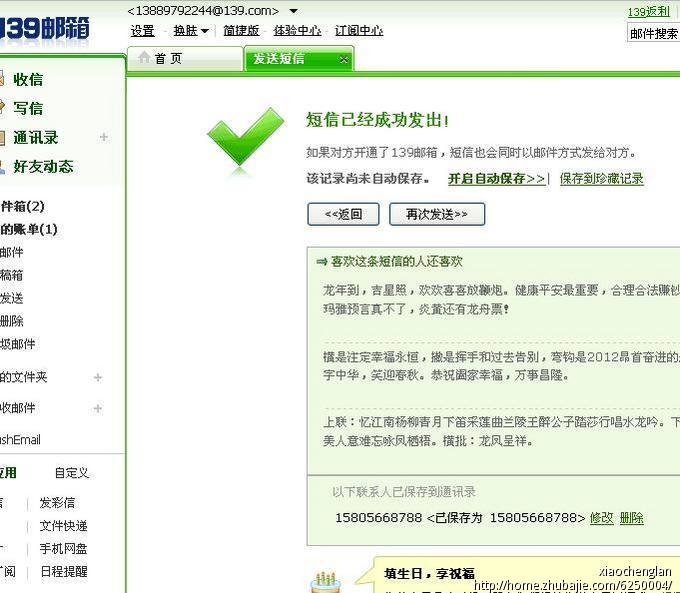Click the plus icon beside 通讯录
Screen dimensions: 680x593
click(x=103, y=137)
